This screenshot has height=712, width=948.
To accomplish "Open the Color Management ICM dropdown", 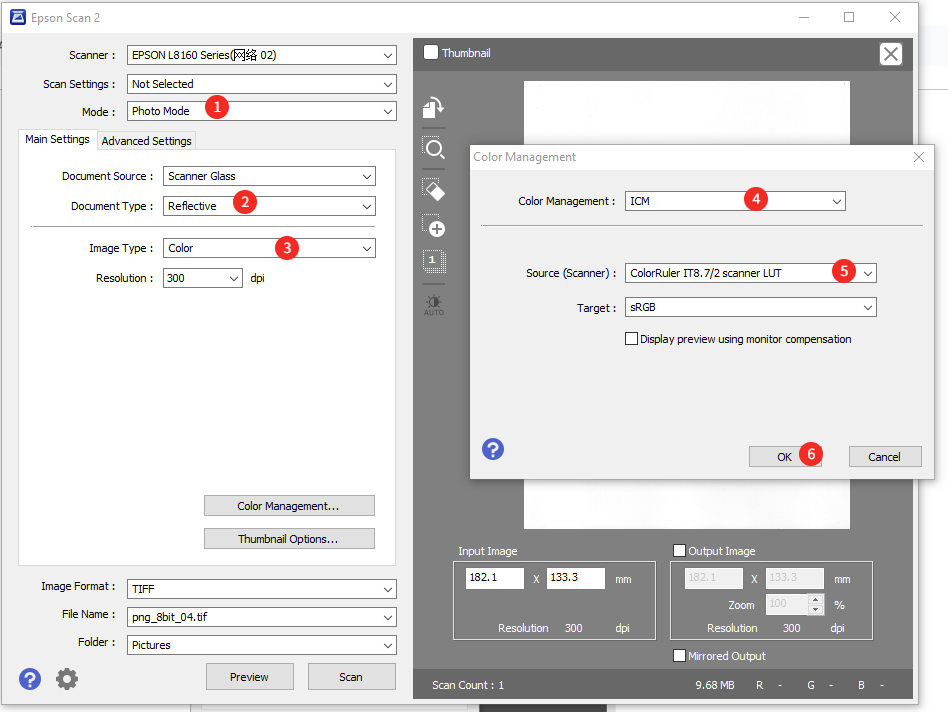I will (x=735, y=201).
